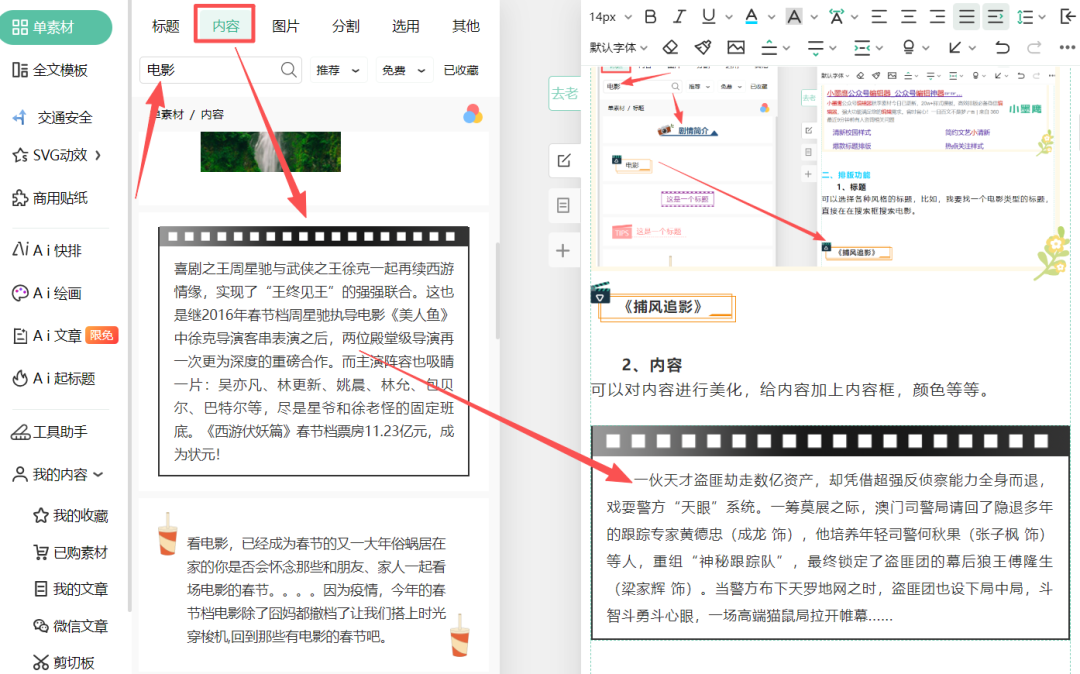The width and height of the screenshot is (1080, 674).
Task: Click the multicolor palette circle icon
Action: pos(472,114)
